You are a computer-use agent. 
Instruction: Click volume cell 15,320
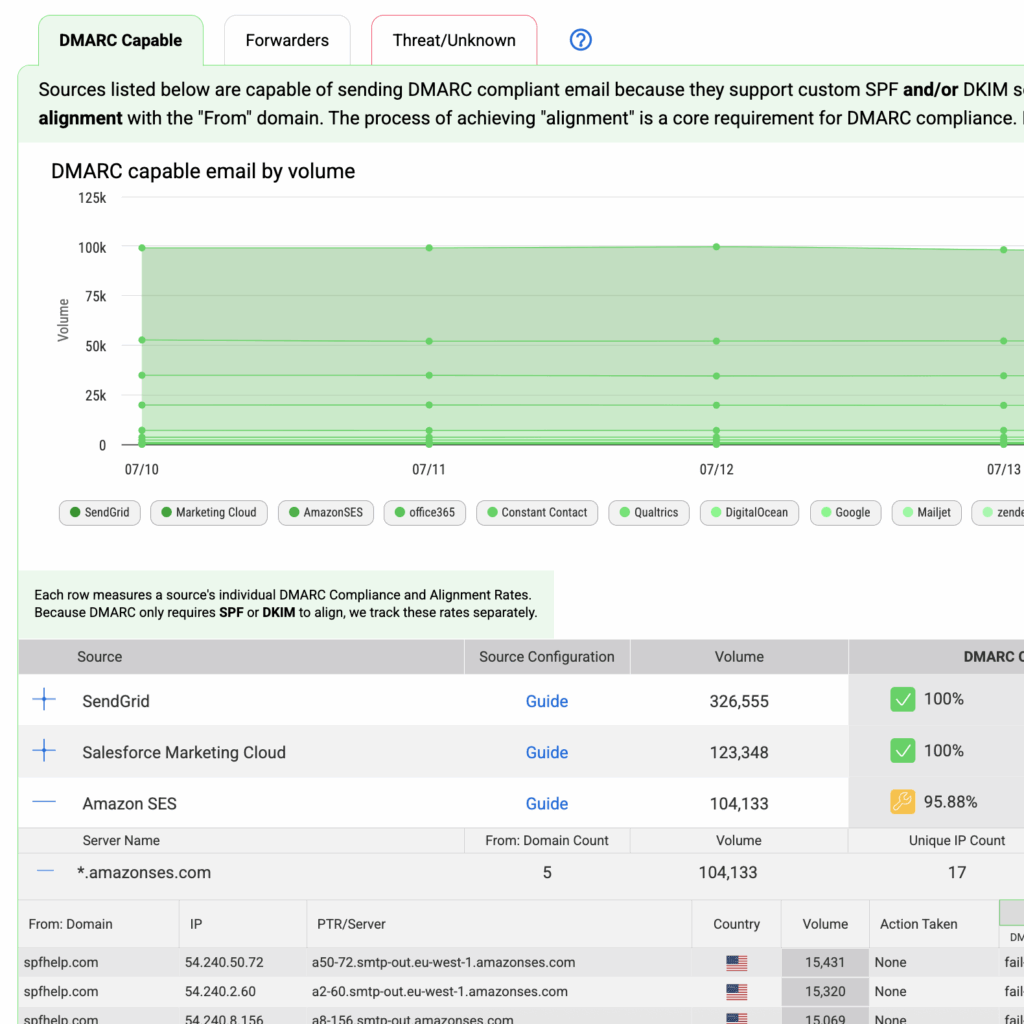click(x=825, y=992)
